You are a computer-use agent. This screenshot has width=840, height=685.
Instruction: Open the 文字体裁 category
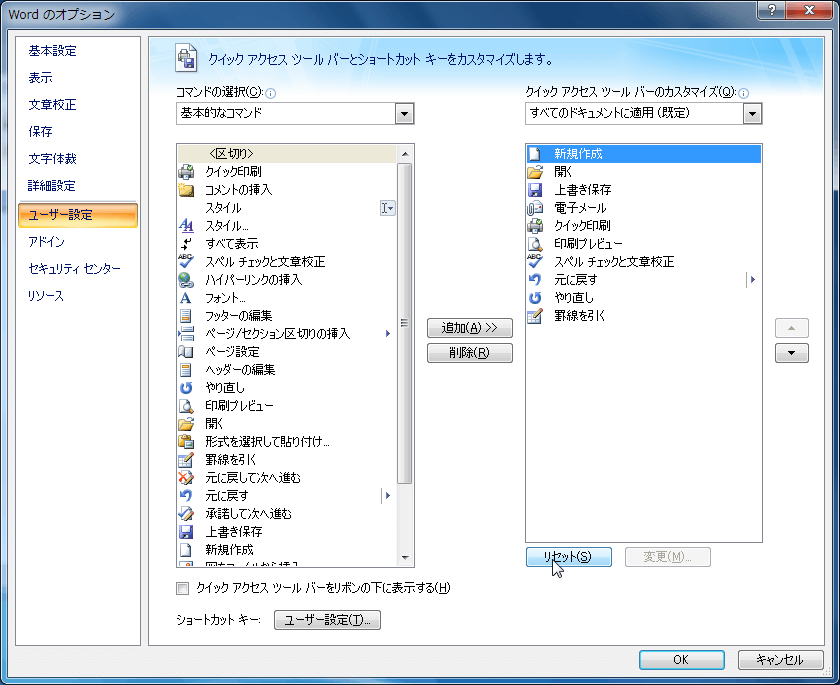point(52,159)
